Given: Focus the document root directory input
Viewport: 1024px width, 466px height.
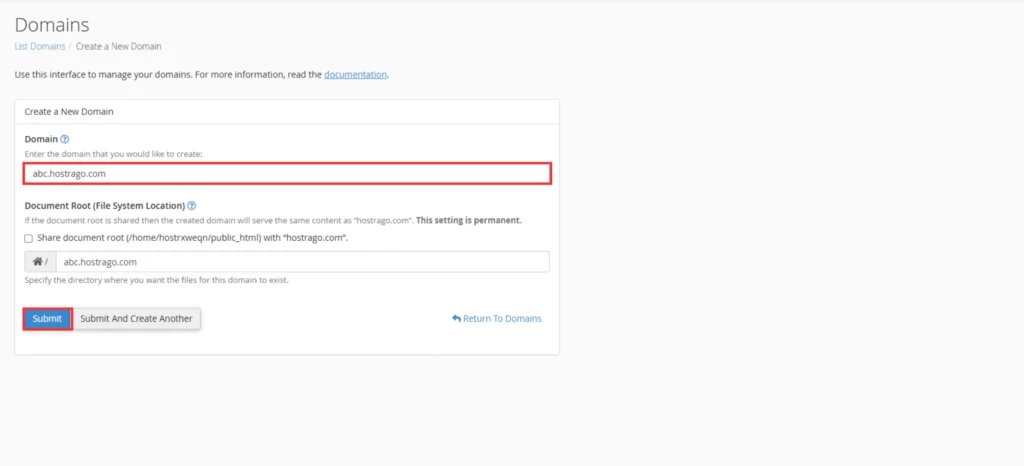Looking at the screenshot, I should point(302,262).
